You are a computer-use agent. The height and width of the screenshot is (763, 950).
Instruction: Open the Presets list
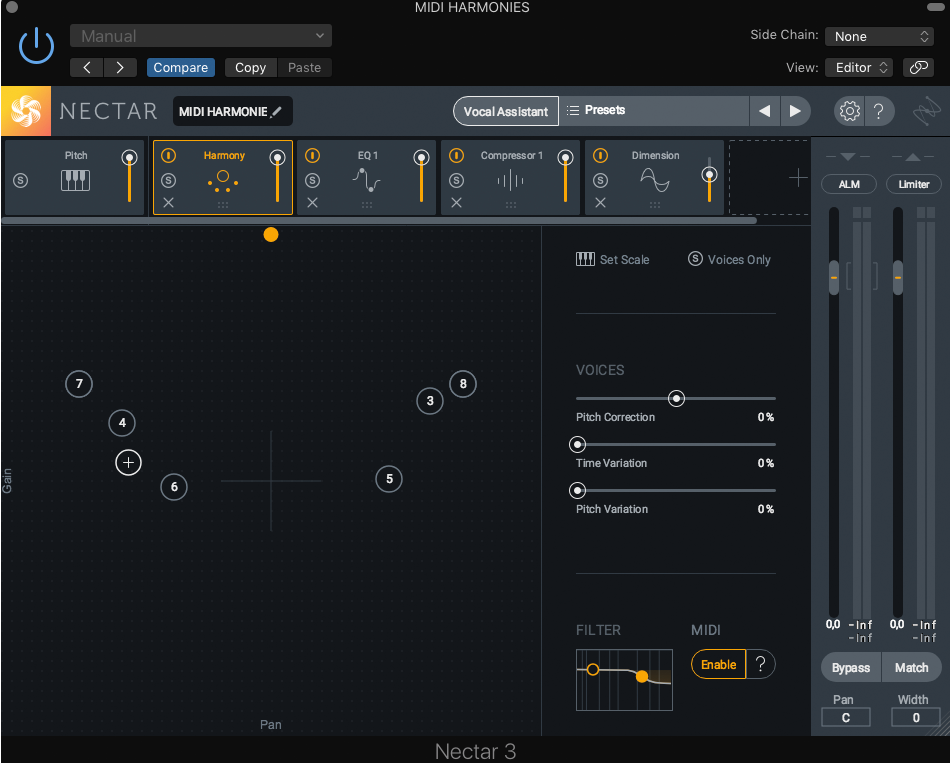tap(654, 110)
